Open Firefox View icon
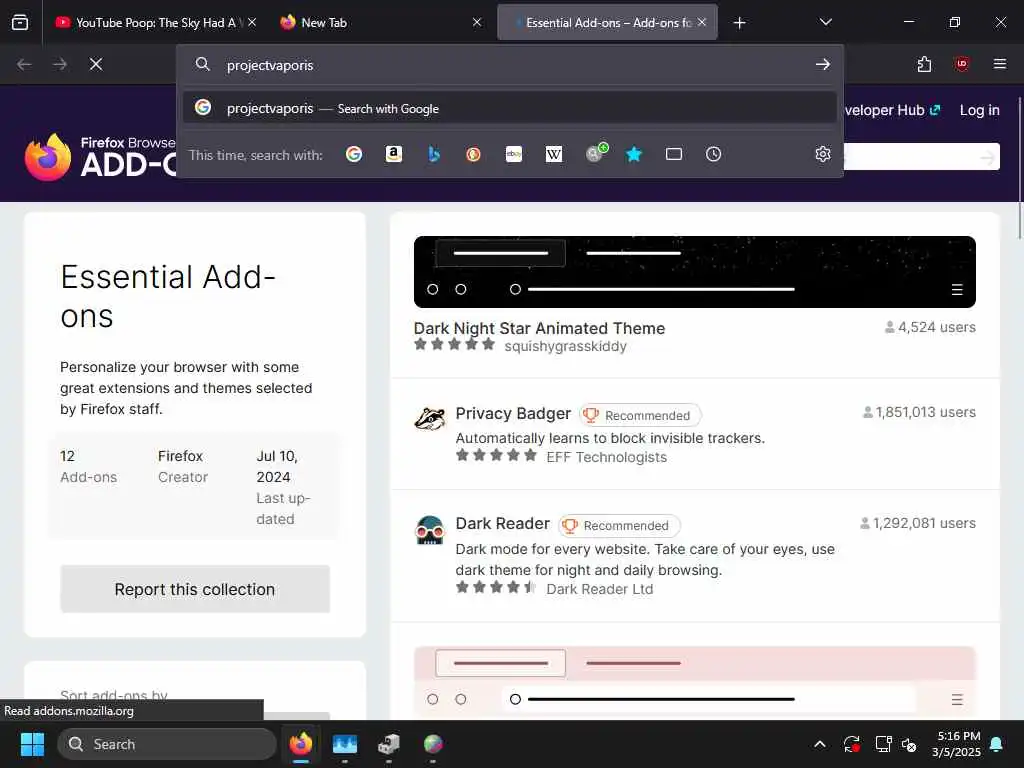The width and height of the screenshot is (1024, 768). pyautogui.click(x=20, y=22)
